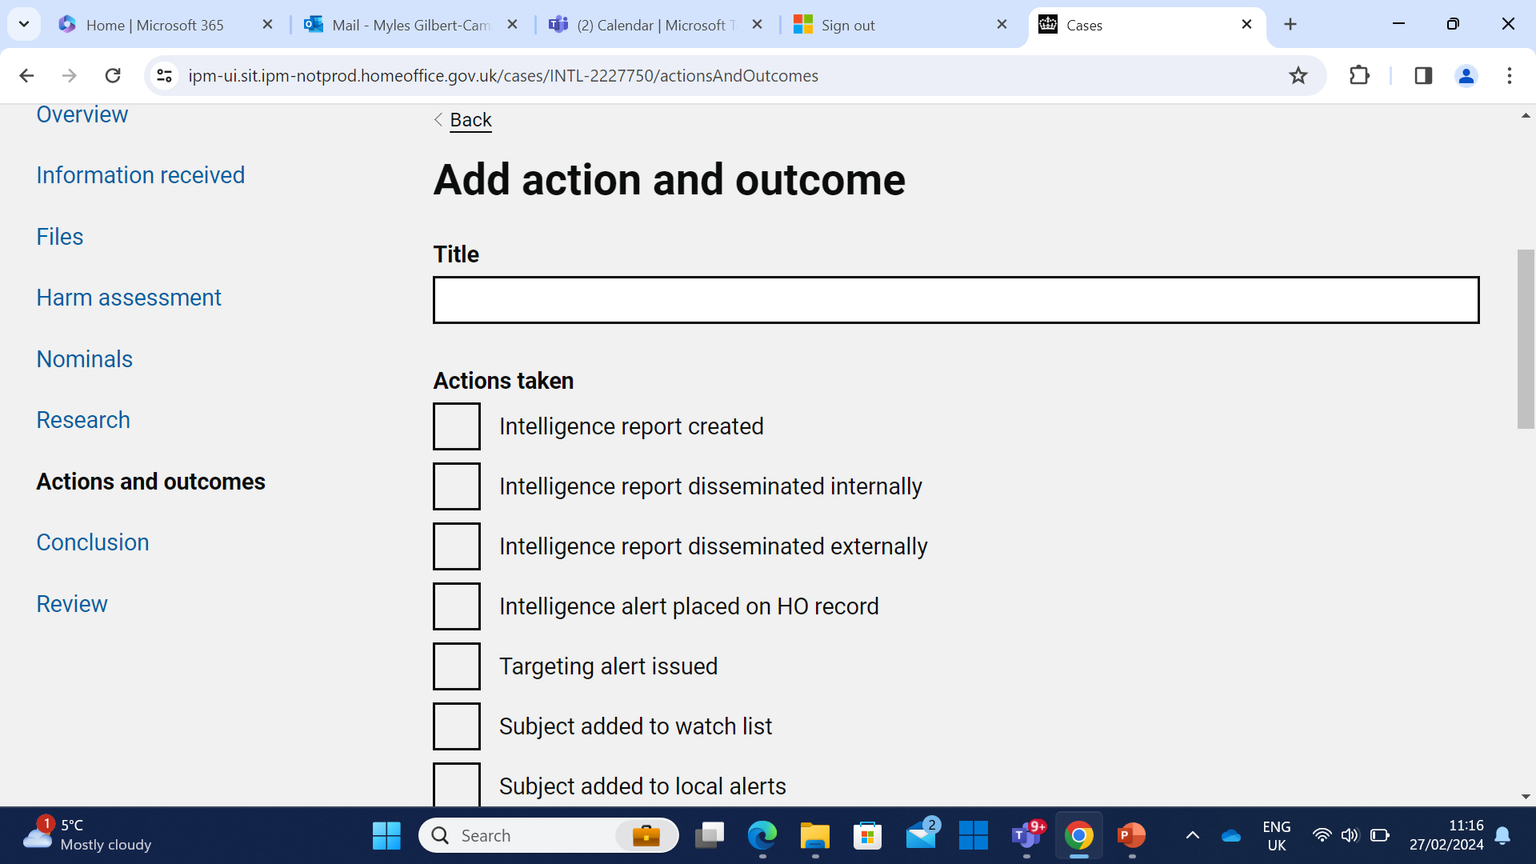Open Microsoft Teams from taskbar
The height and width of the screenshot is (864, 1536).
(x=1027, y=835)
